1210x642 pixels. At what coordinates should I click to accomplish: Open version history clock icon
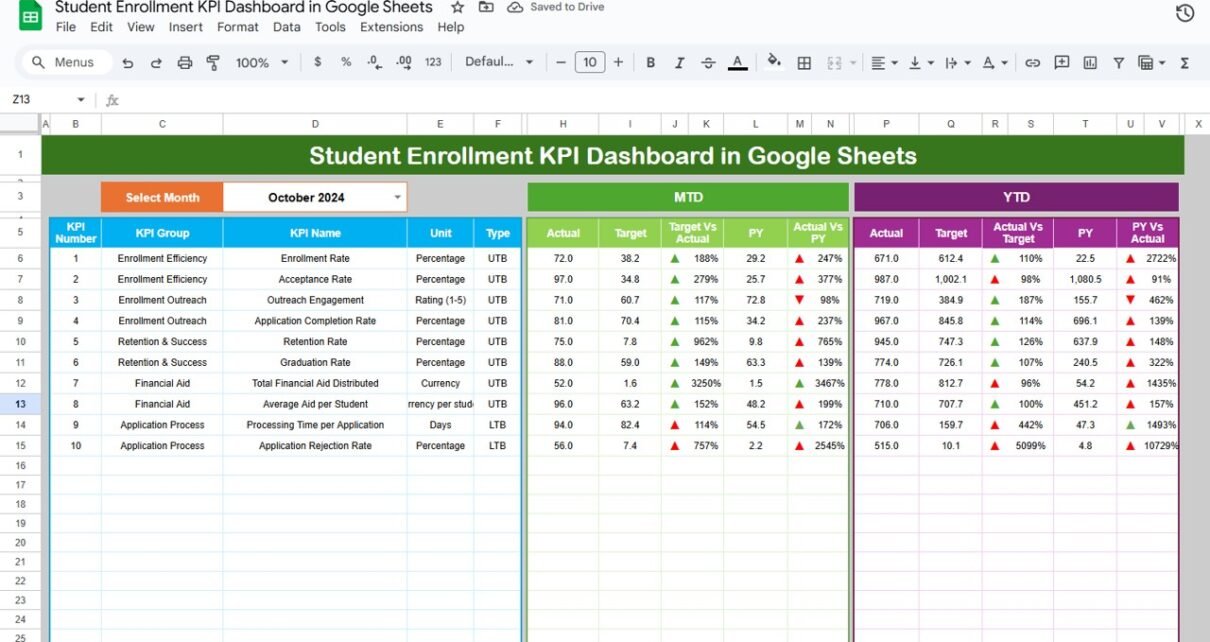pos(1184,13)
